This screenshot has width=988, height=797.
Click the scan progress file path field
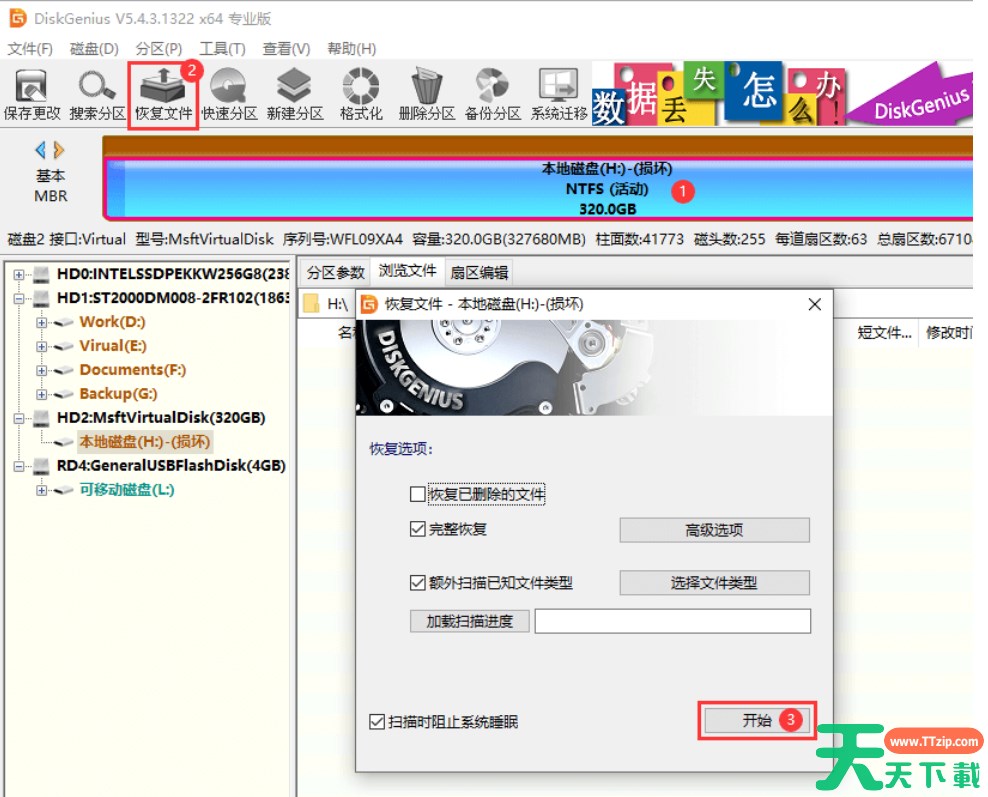pos(672,621)
